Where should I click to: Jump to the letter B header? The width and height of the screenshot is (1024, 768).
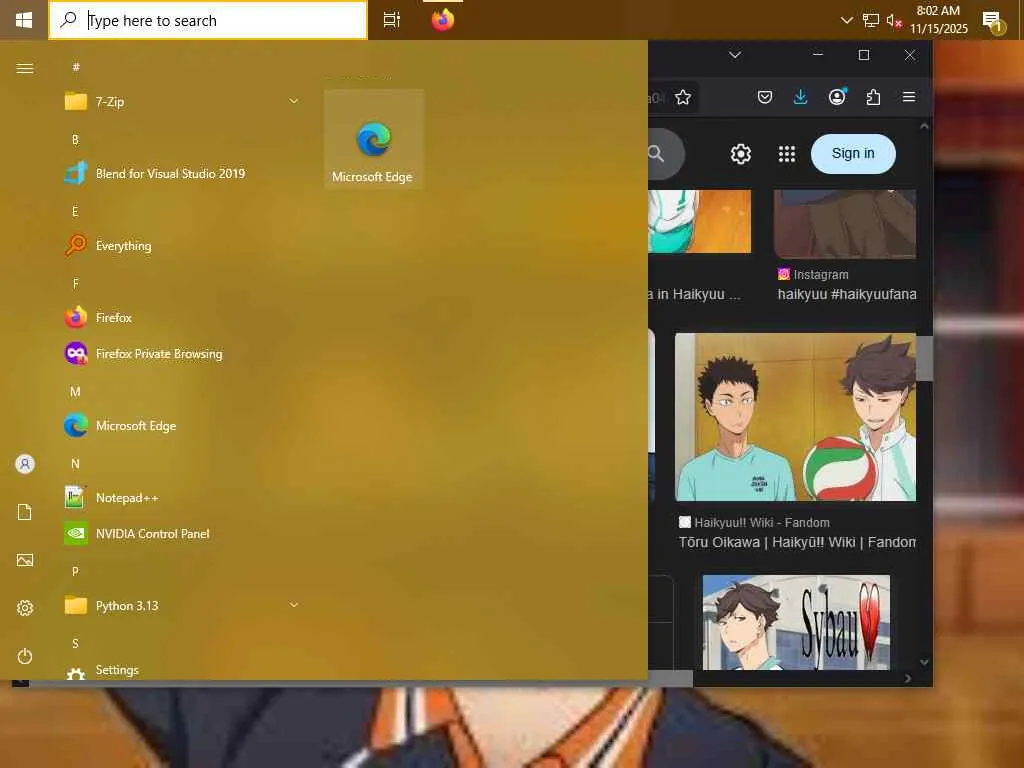[75, 139]
